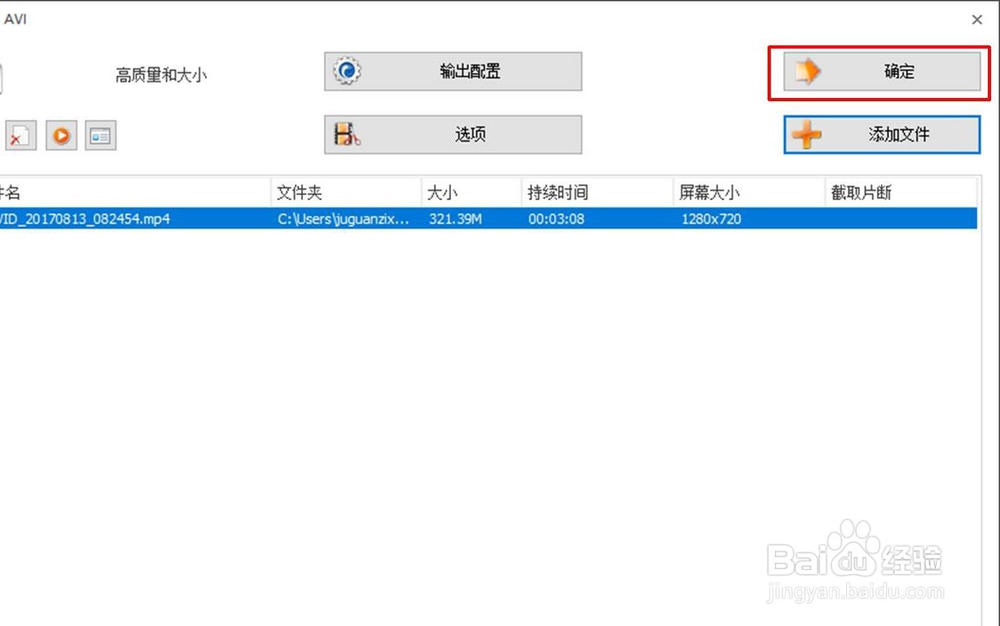Click the AVI title label
Screen dimensions: 1000x626
click(15, 18)
